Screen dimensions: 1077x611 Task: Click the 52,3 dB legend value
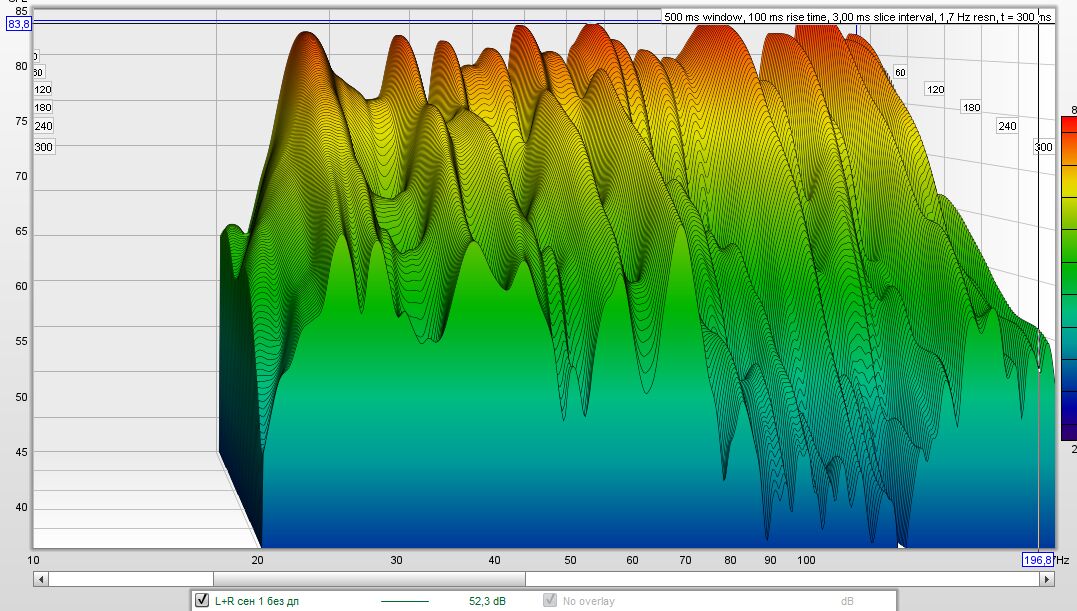487,602
